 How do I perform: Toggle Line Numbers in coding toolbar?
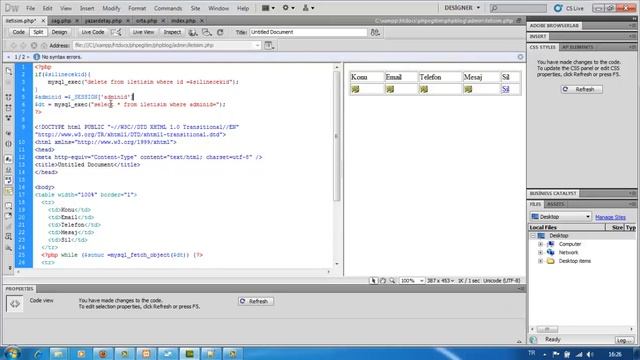pyautogui.click(x=9, y=159)
